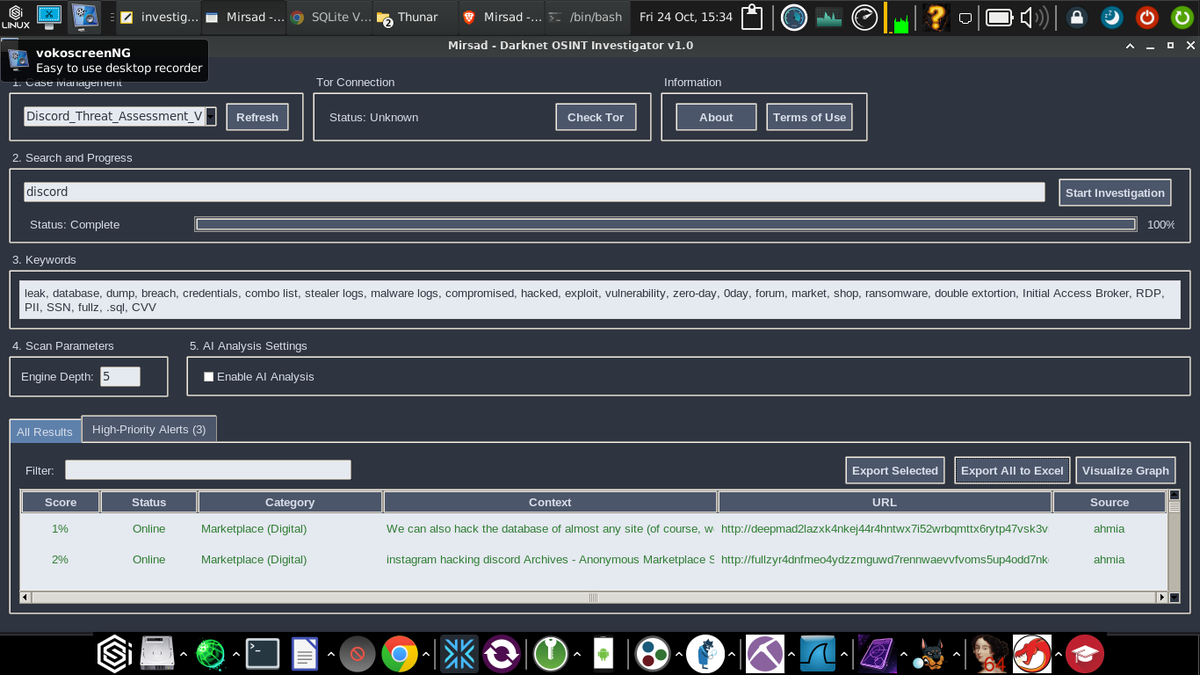Open the red prohibition circle dock icon
The width and height of the screenshot is (1200, 675).
(357, 655)
